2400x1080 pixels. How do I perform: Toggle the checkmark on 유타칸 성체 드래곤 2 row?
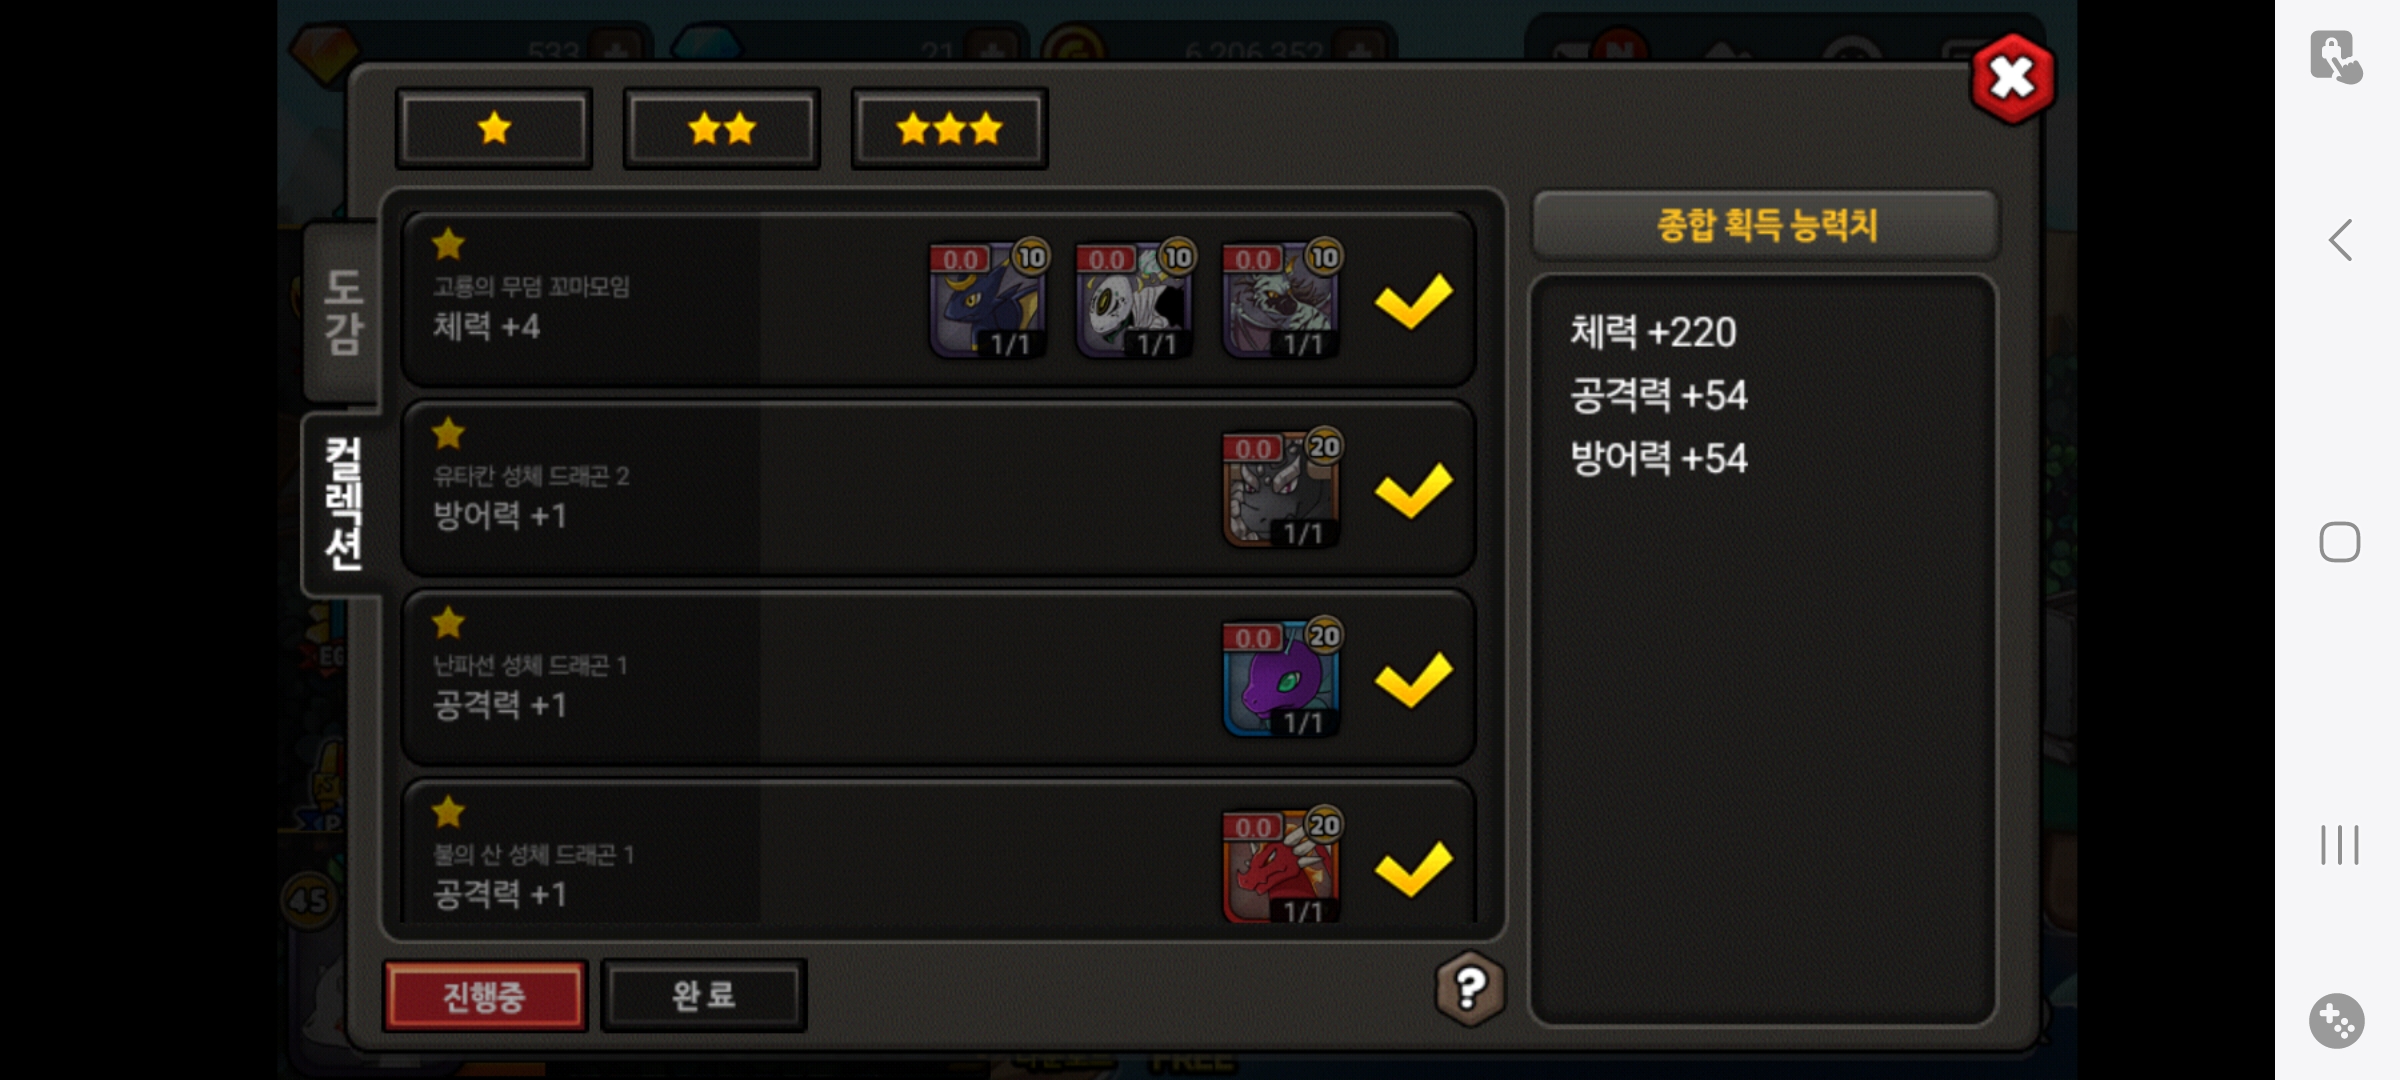pos(1413,490)
